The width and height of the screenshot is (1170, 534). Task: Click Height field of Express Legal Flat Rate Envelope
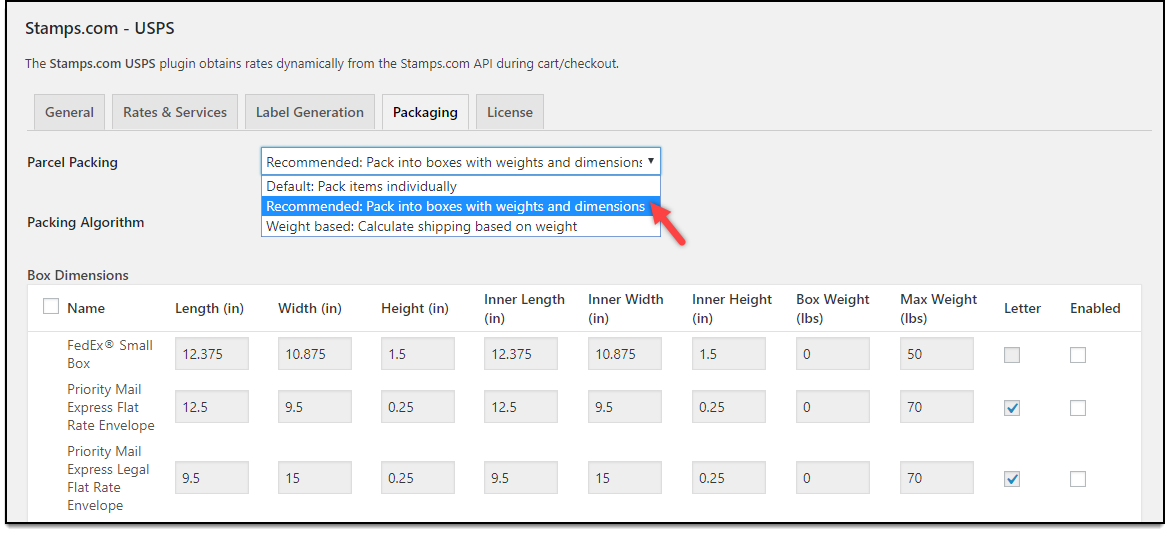click(x=418, y=478)
